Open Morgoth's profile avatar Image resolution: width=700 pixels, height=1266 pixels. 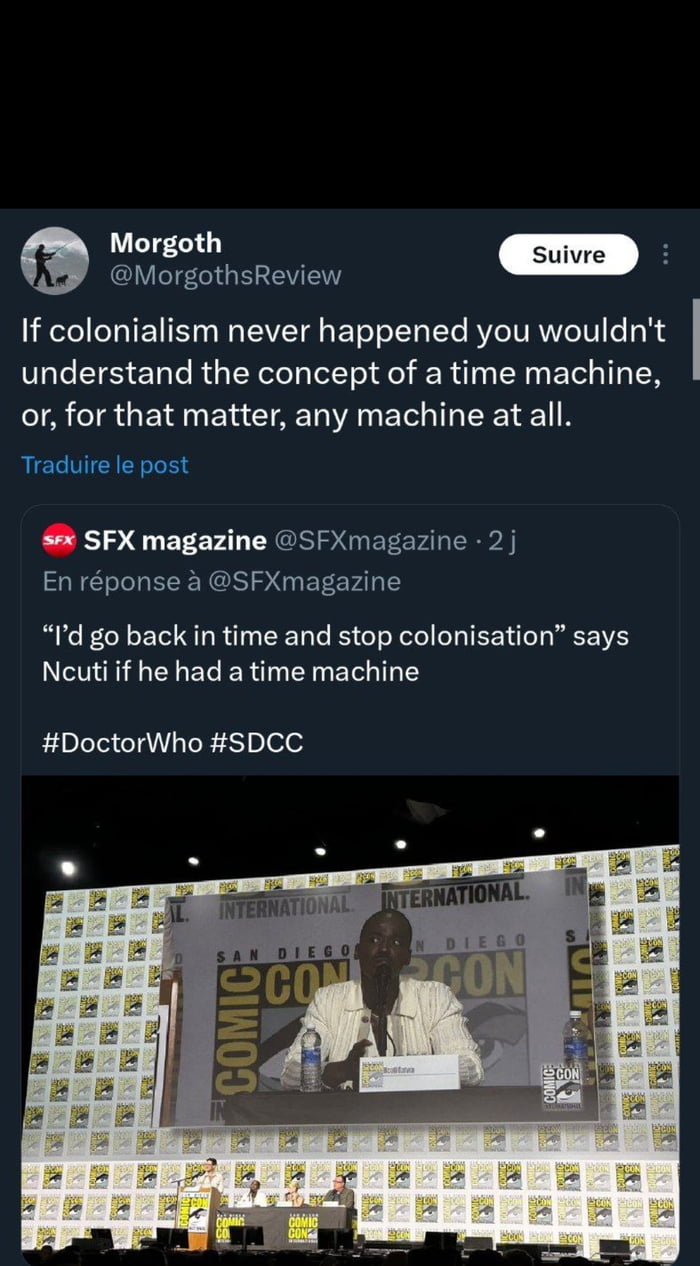click(54, 260)
